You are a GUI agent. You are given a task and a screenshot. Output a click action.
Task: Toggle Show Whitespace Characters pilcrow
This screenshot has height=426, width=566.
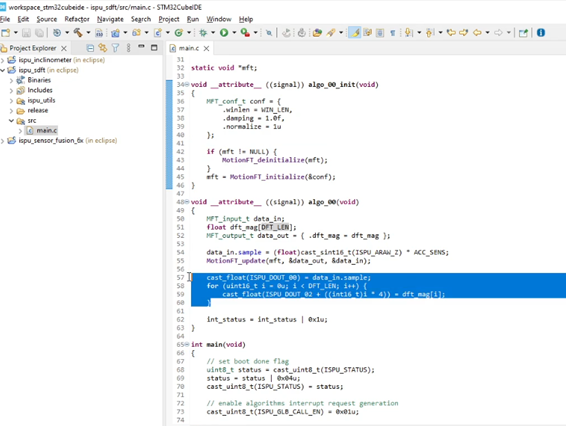[x=393, y=33]
